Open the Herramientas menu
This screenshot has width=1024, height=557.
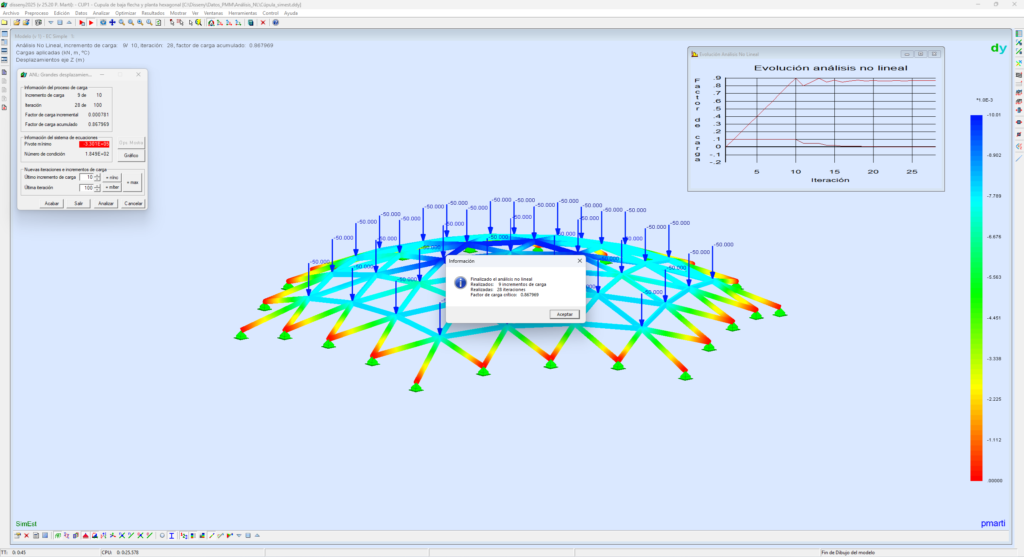click(x=243, y=13)
